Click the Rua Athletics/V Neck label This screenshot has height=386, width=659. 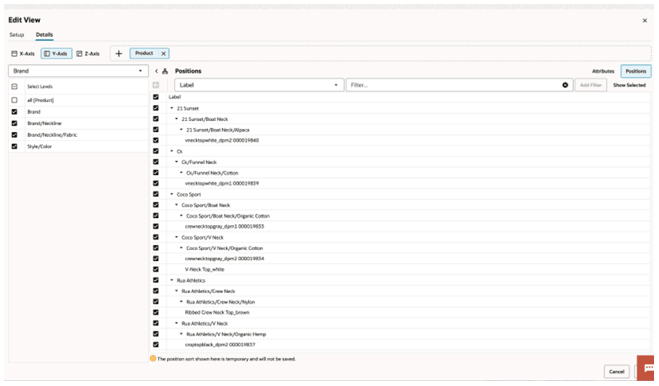tap(205, 323)
